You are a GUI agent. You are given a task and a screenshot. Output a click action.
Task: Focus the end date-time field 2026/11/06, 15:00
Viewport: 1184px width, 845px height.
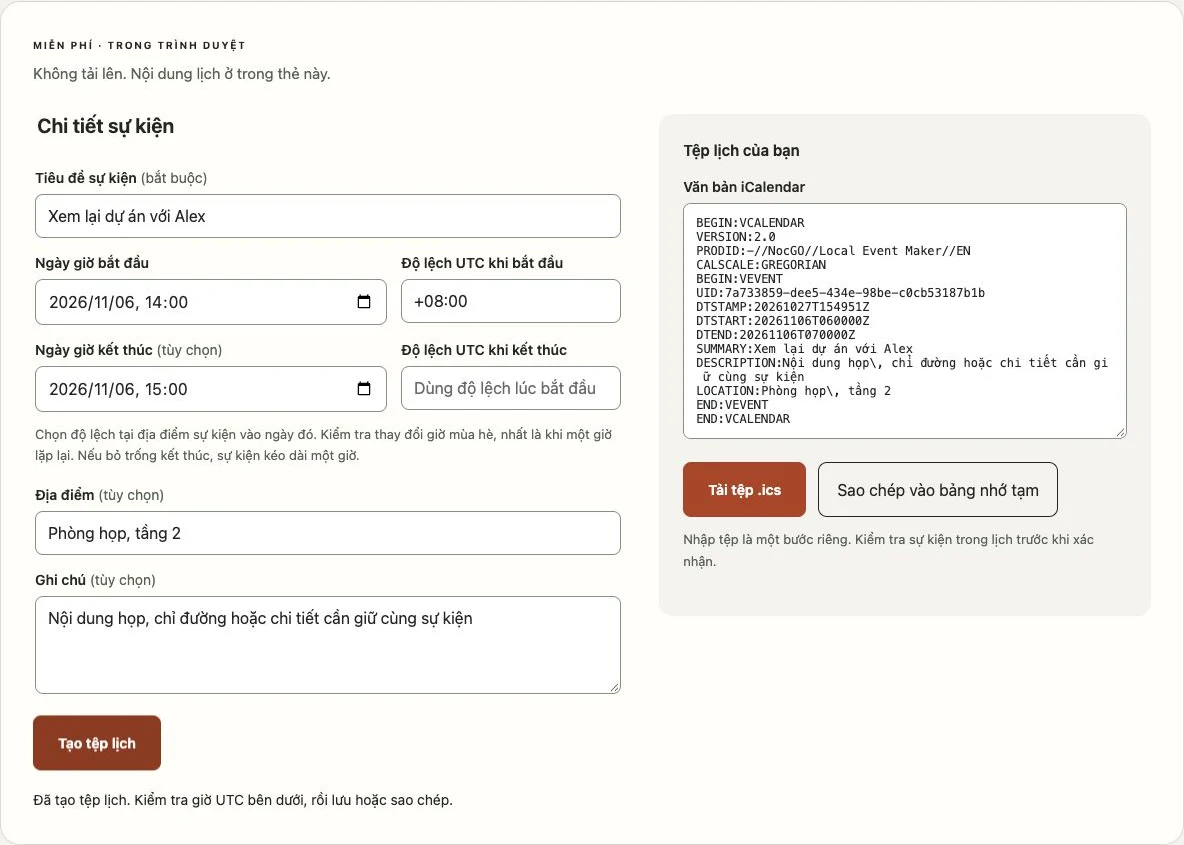point(211,389)
